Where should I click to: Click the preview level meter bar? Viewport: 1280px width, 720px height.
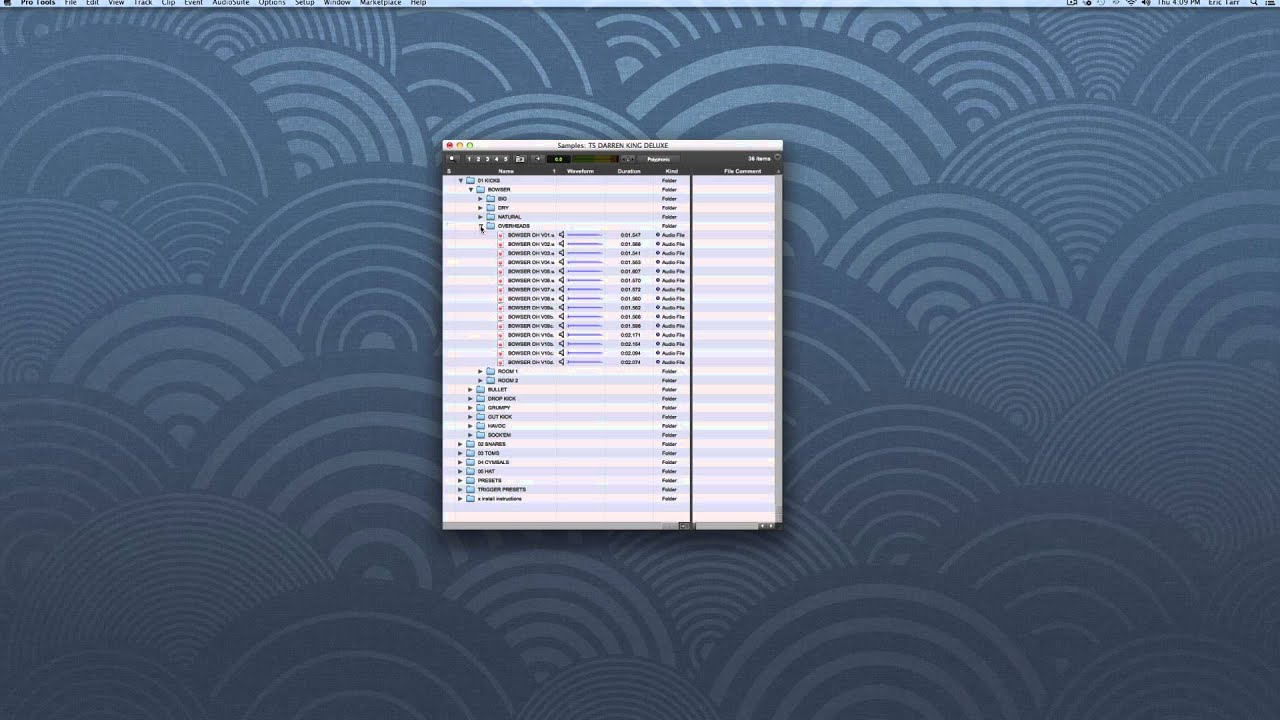point(595,159)
